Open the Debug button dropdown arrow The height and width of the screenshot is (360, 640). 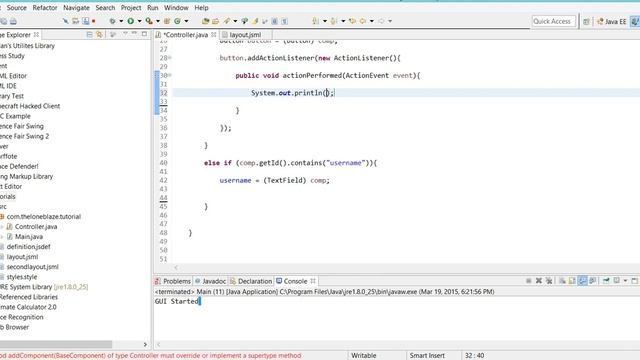(121, 21)
